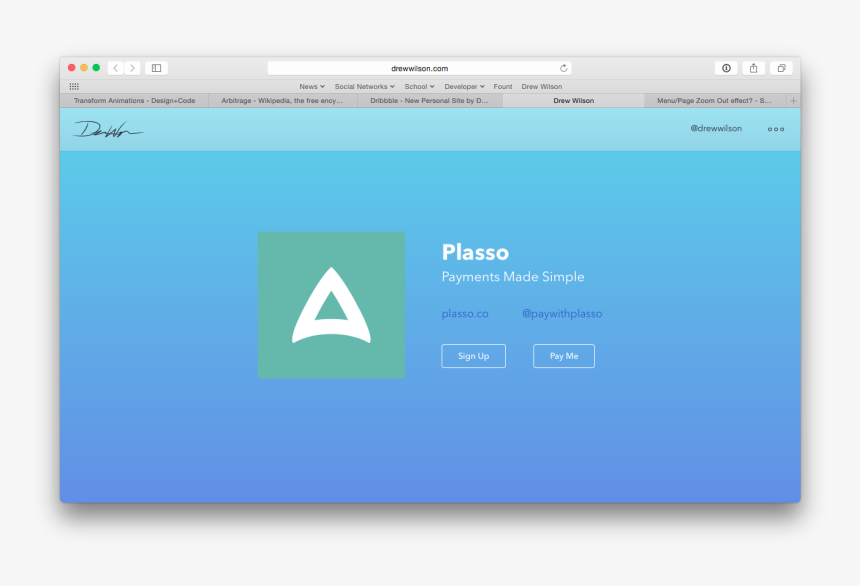Click the Pay Me button
The image size is (860, 586).
click(x=563, y=356)
